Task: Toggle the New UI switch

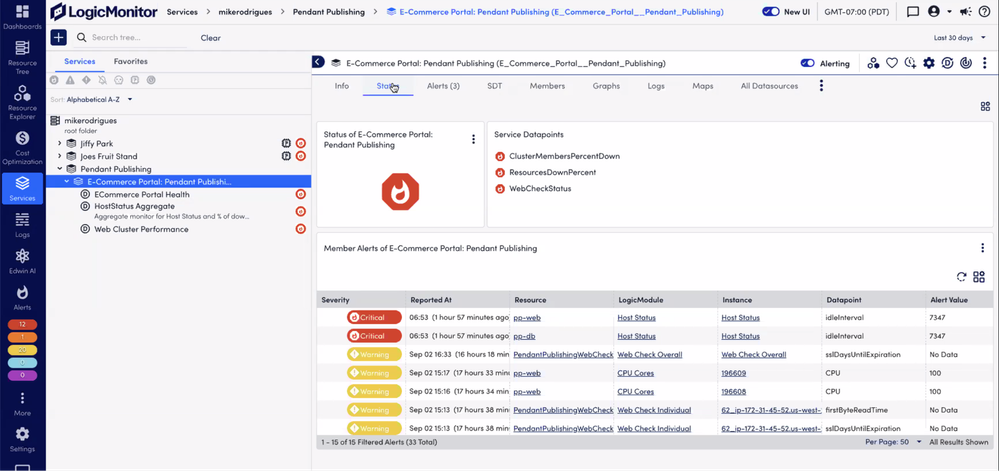Action: tap(771, 12)
